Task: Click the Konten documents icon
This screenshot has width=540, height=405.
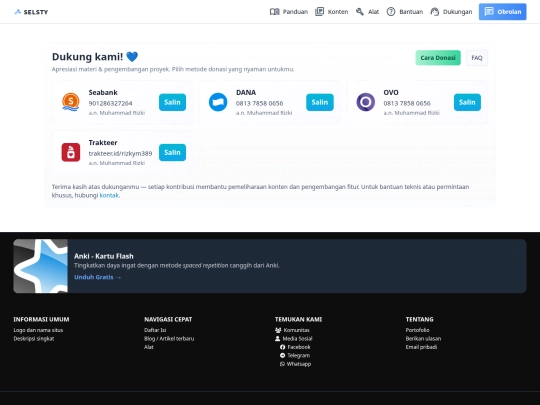Action: click(319, 12)
